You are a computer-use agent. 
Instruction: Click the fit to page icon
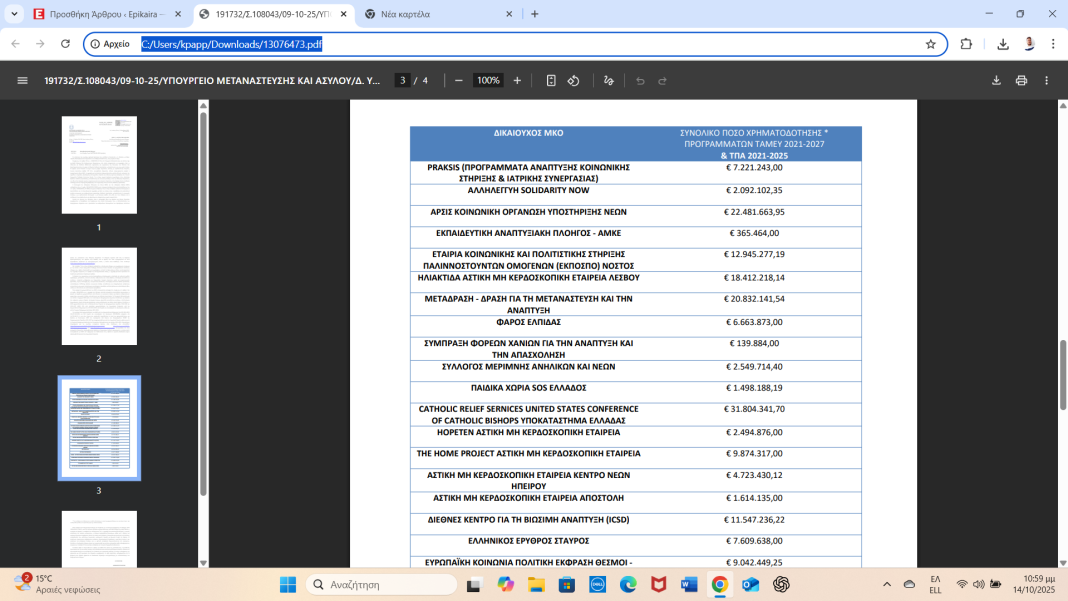point(551,80)
